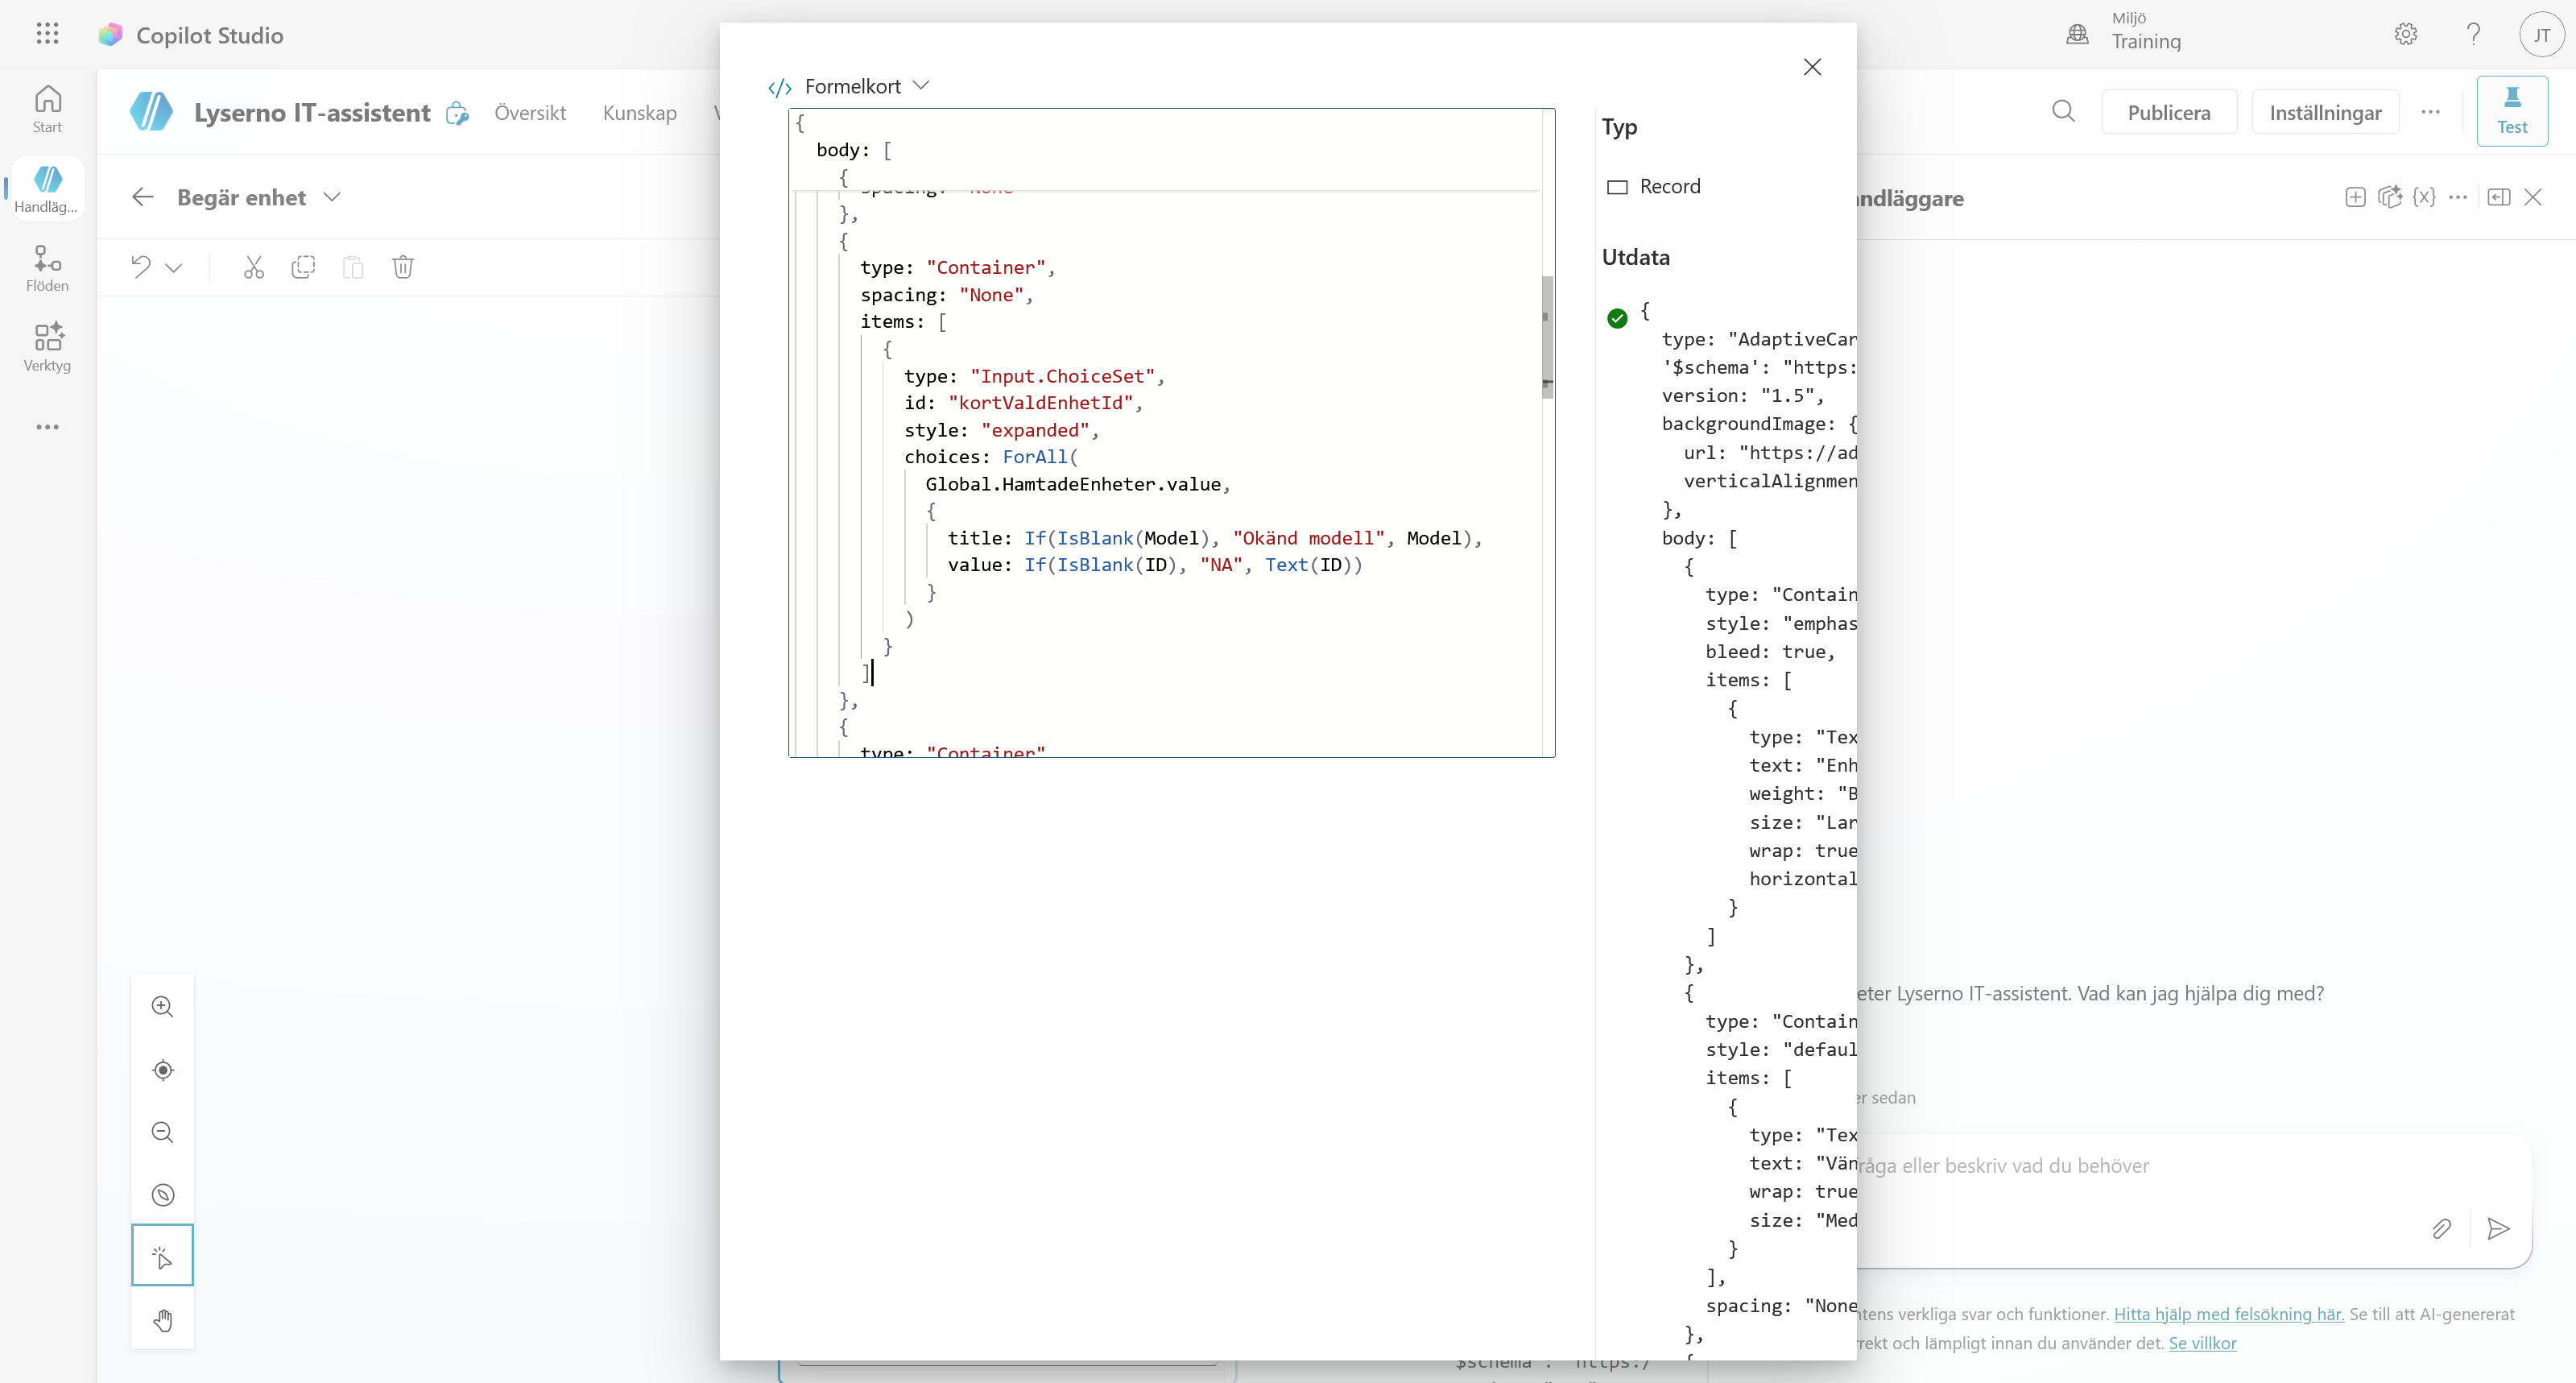Open the undo options dropdown arrow
Screen dimensions: 2576x1383
point(174,267)
